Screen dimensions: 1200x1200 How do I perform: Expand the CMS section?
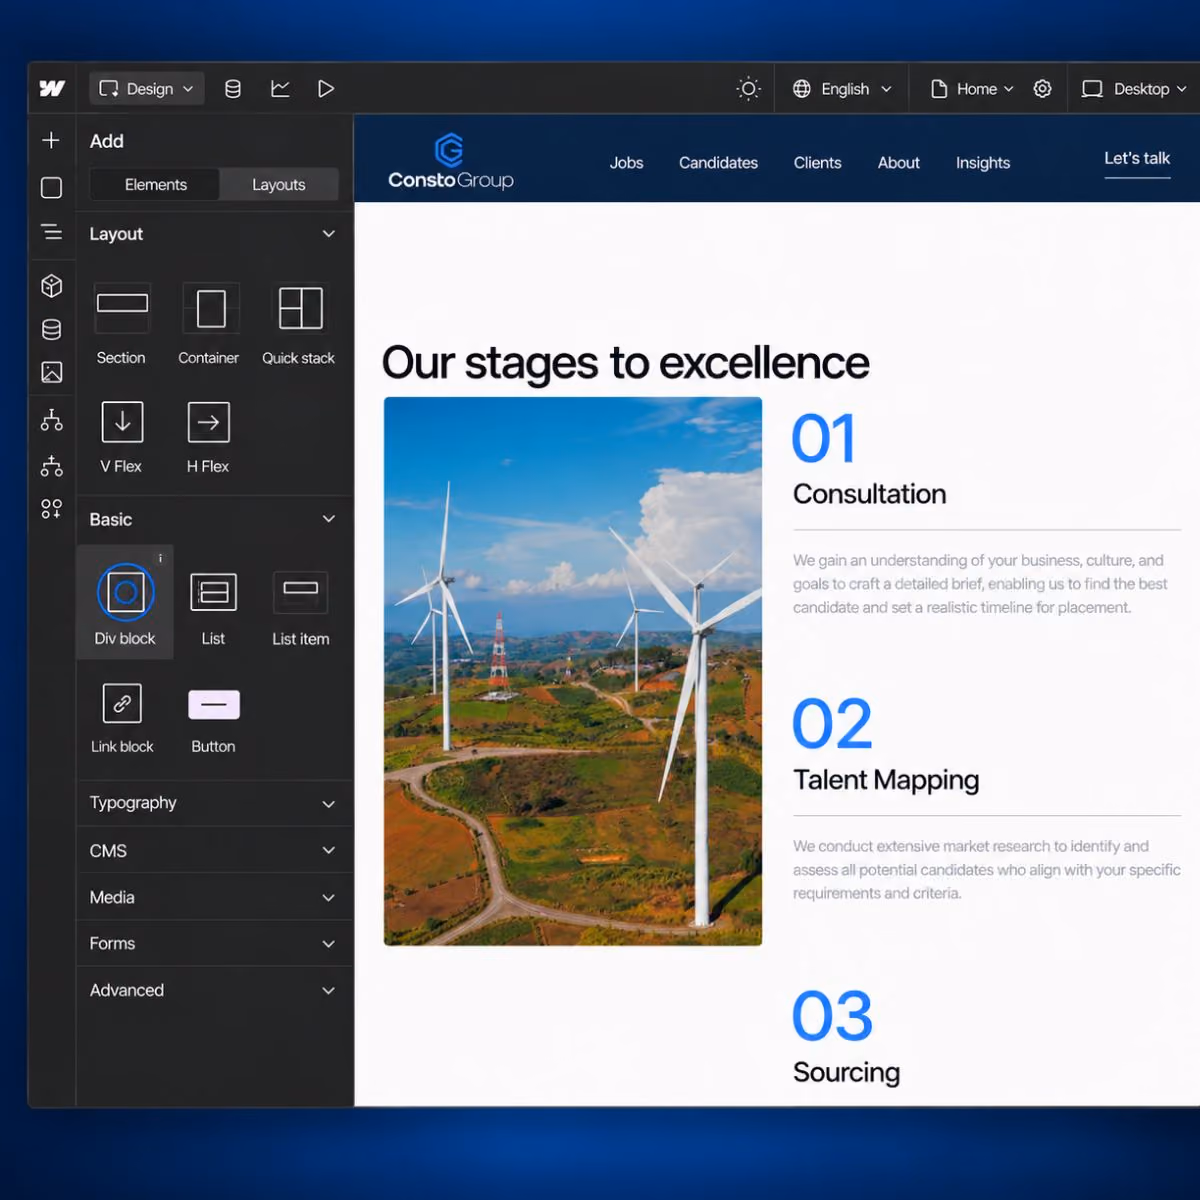click(214, 850)
